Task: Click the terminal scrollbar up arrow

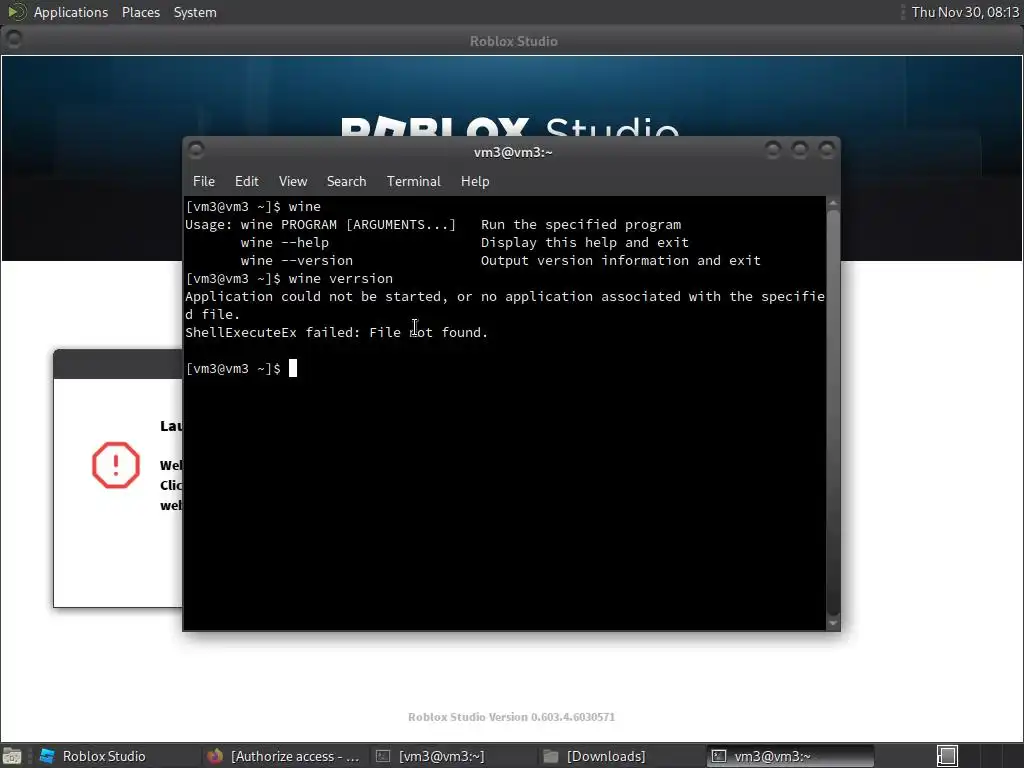Action: click(833, 203)
